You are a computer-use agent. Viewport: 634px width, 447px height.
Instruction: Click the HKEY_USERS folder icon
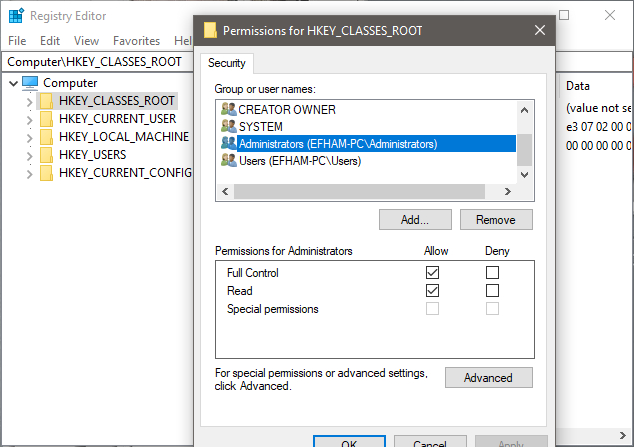coord(46,155)
